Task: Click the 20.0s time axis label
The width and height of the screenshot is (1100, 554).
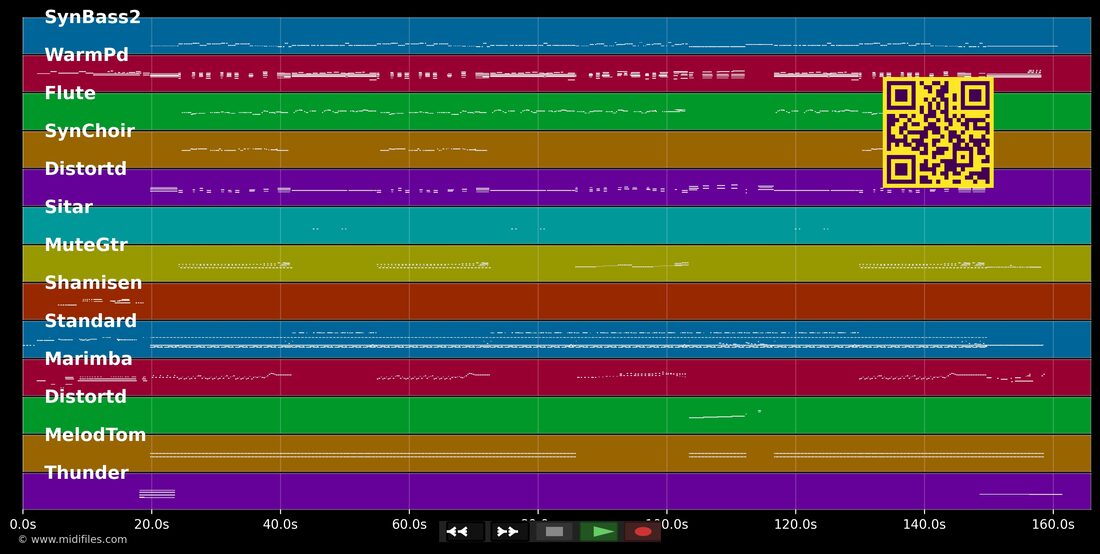Action: click(152, 525)
